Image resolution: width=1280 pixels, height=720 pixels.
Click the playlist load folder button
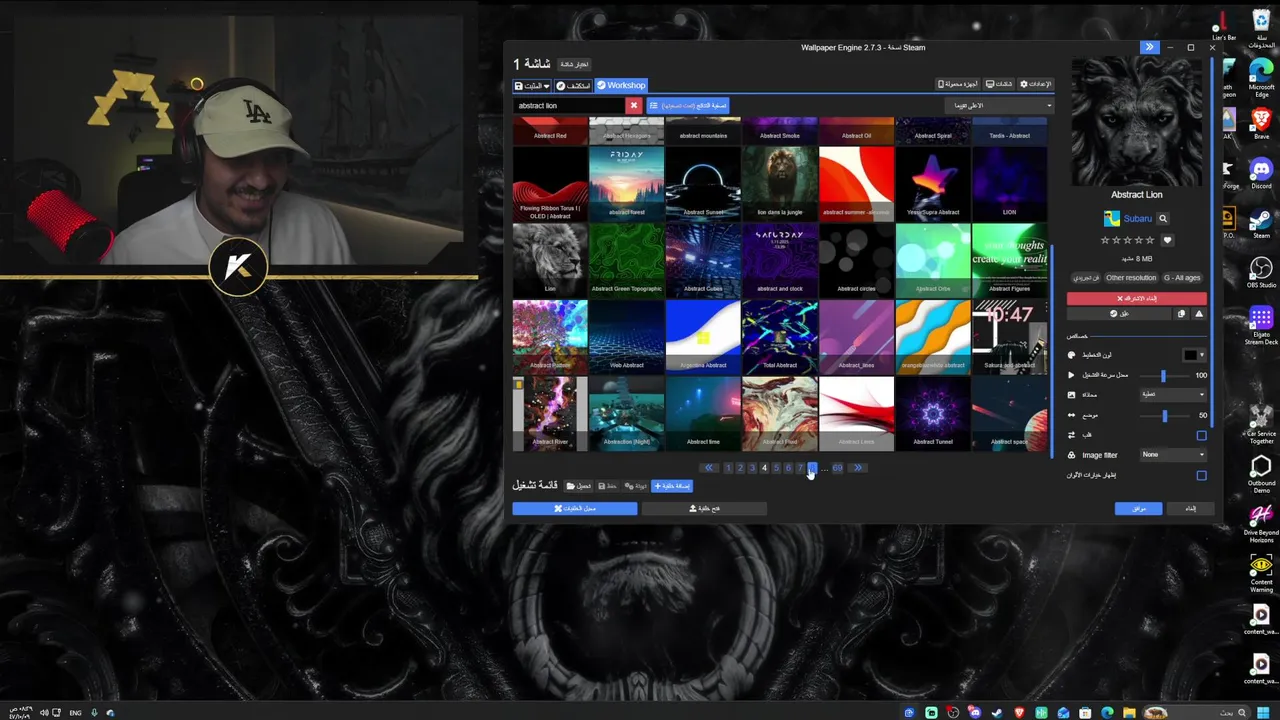(579, 486)
